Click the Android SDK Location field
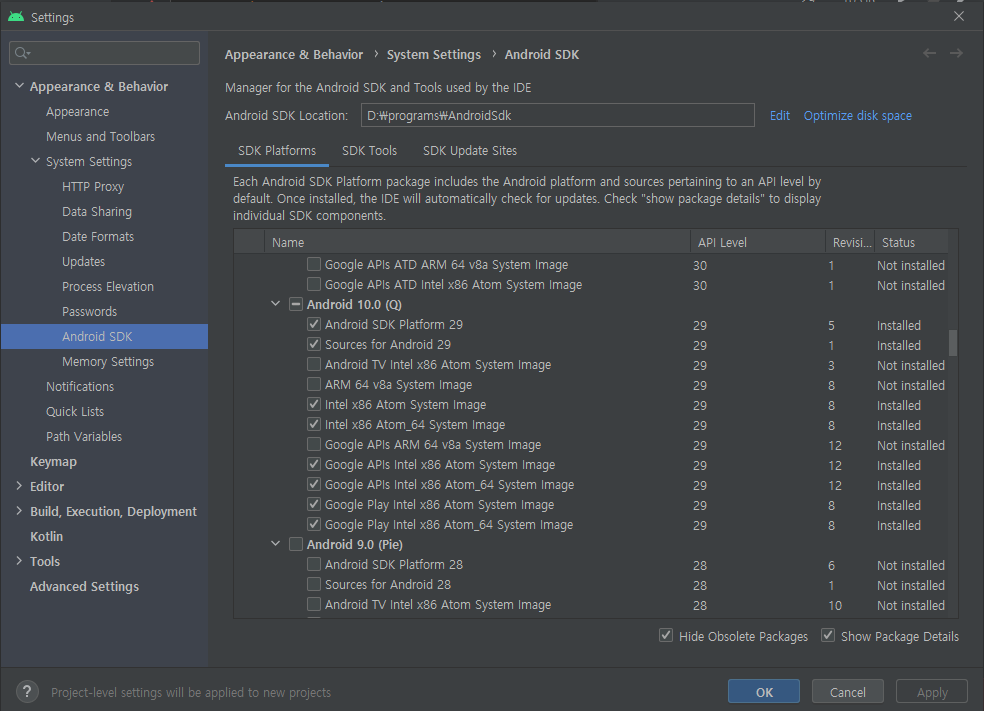Image resolution: width=984 pixels, height=711 pixels. 557,115
